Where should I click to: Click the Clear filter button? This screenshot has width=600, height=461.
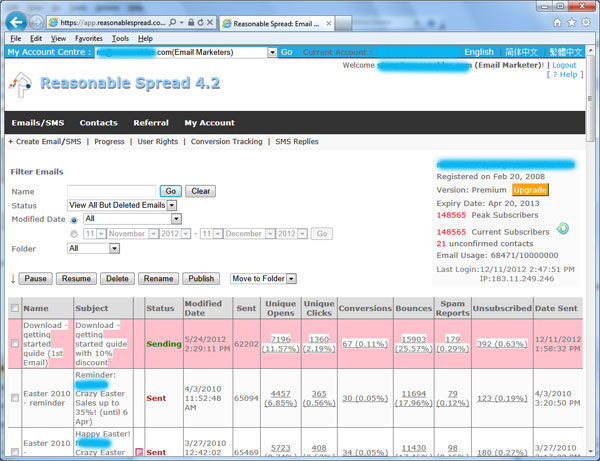coord(201,191)
